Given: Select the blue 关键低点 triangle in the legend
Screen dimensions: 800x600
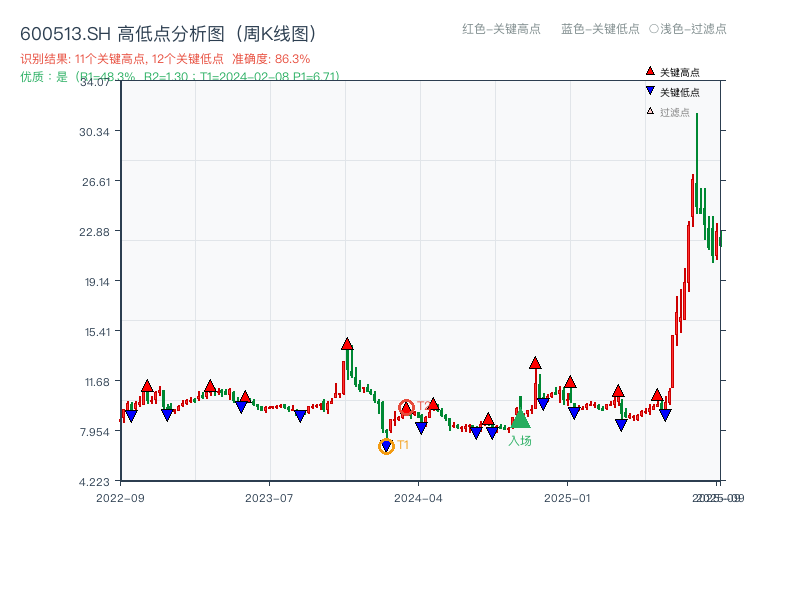Looking at the screenshot, I should [649, 92].
